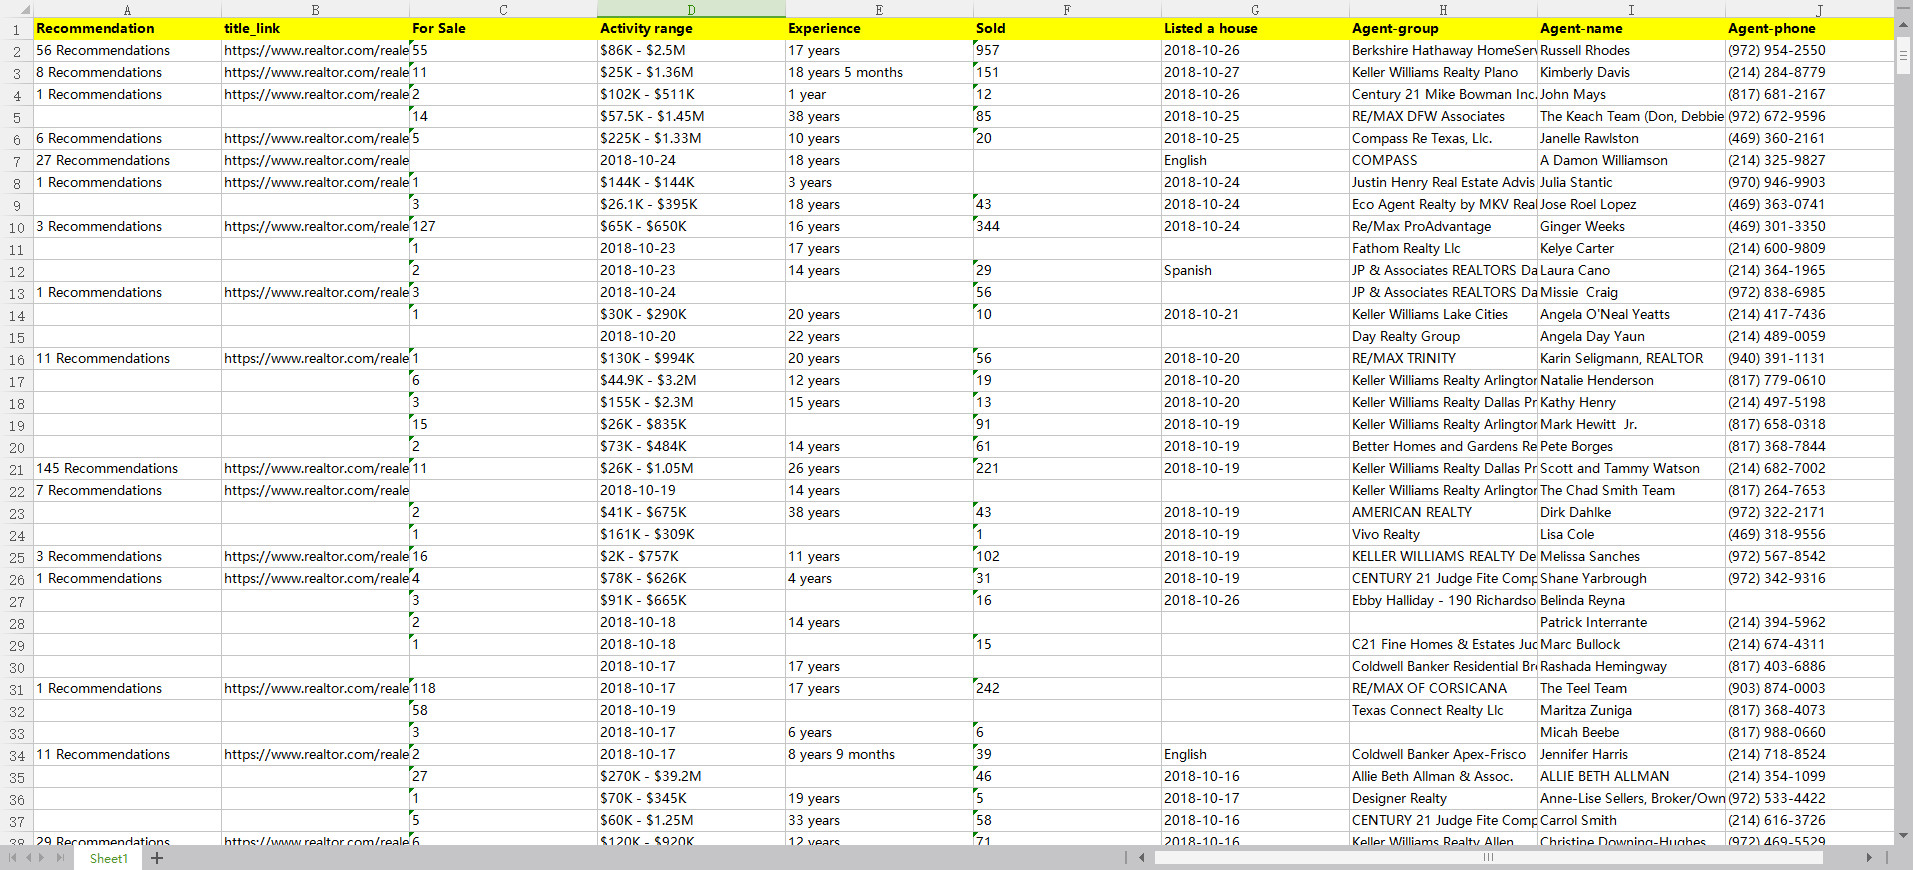This screenshot has width=1913, height=870.
Task: Select column H header
Action: click(1443, 9)
